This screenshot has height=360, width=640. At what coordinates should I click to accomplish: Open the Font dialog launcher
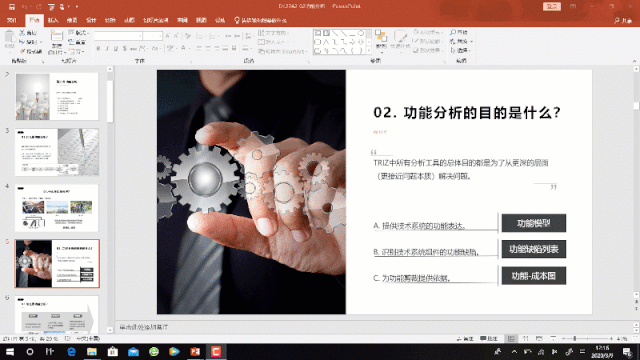191,61
